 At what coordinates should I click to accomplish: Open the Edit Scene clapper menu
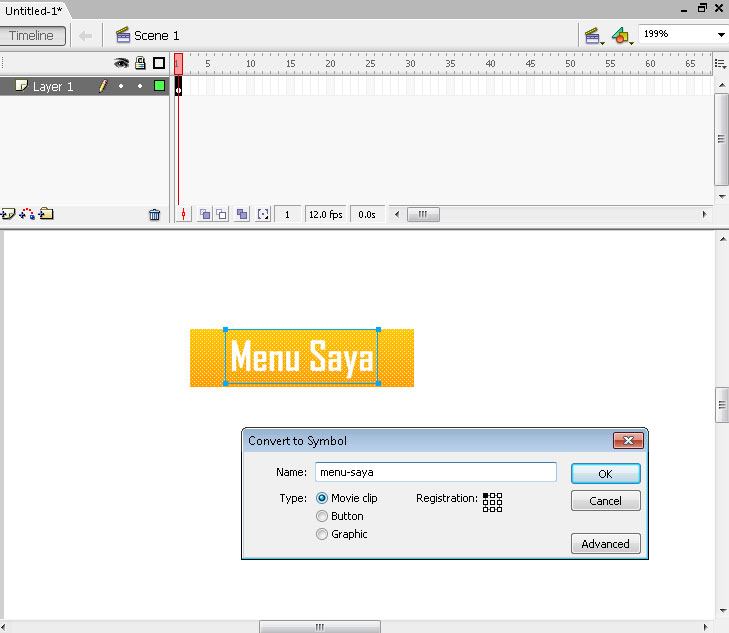click(594, 36)
